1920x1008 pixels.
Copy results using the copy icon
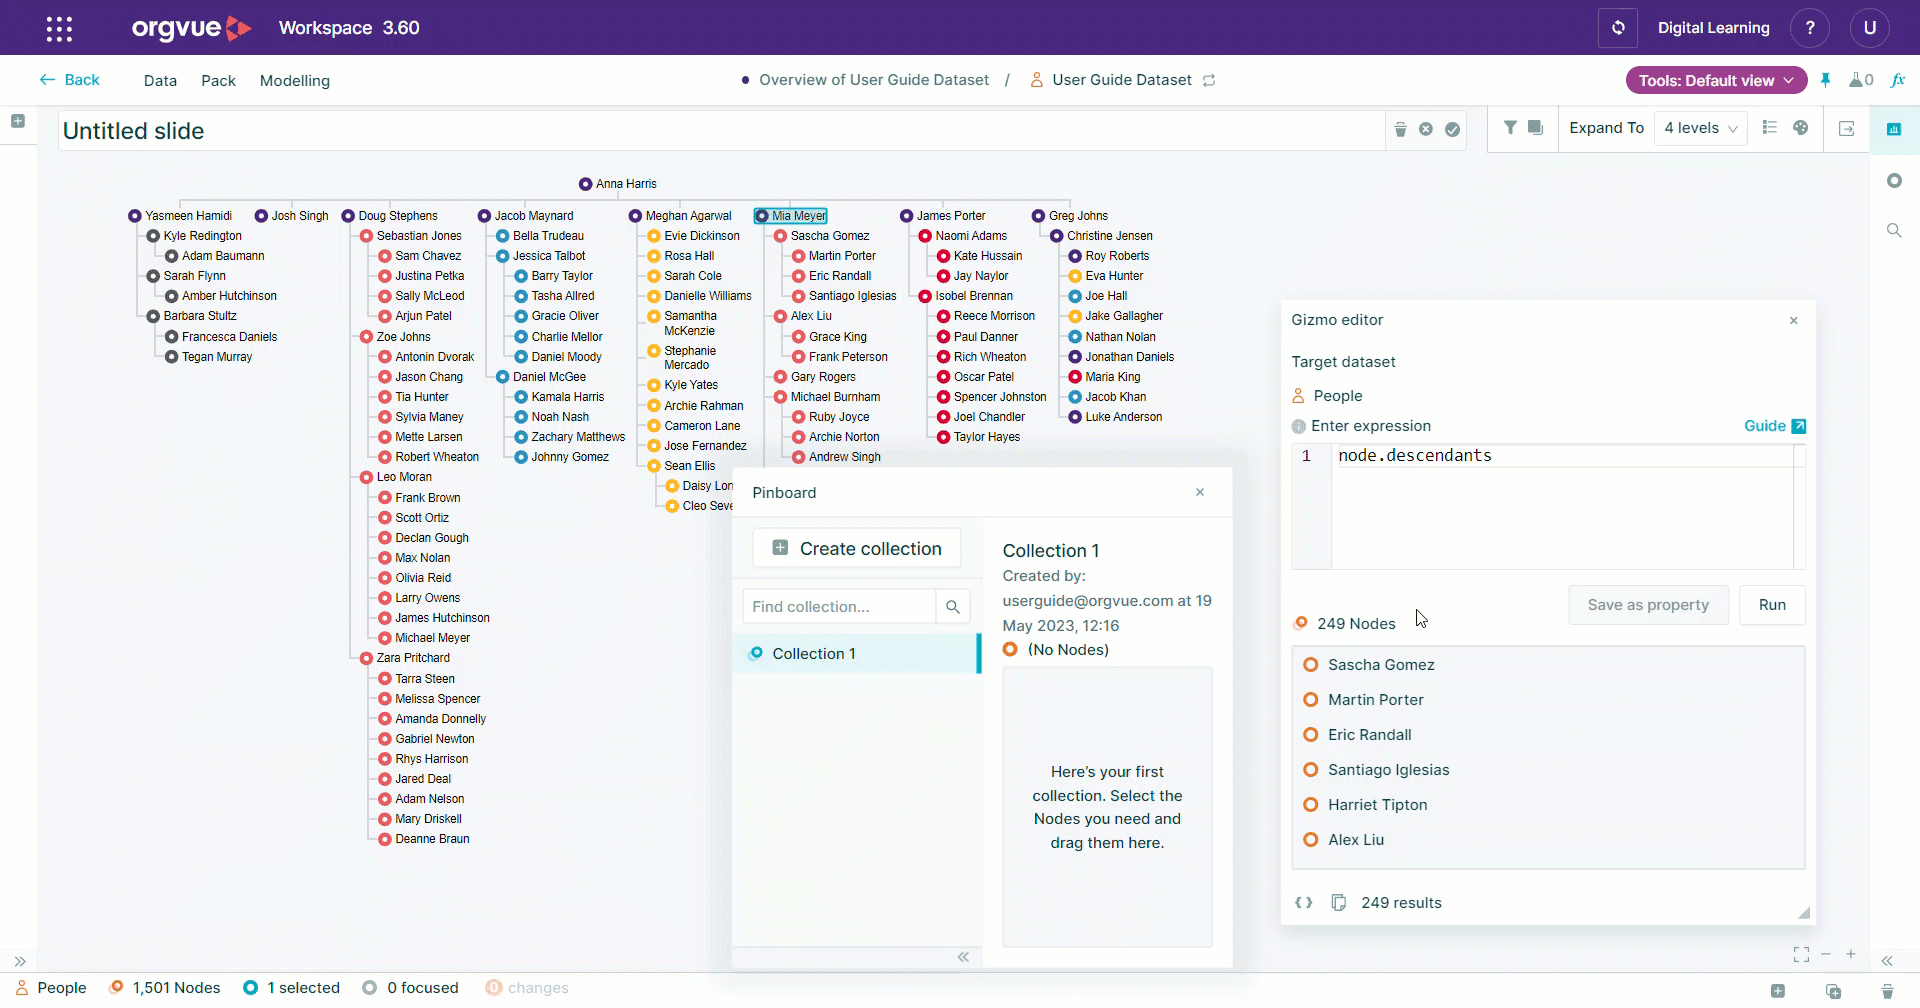click(1338, 902)
